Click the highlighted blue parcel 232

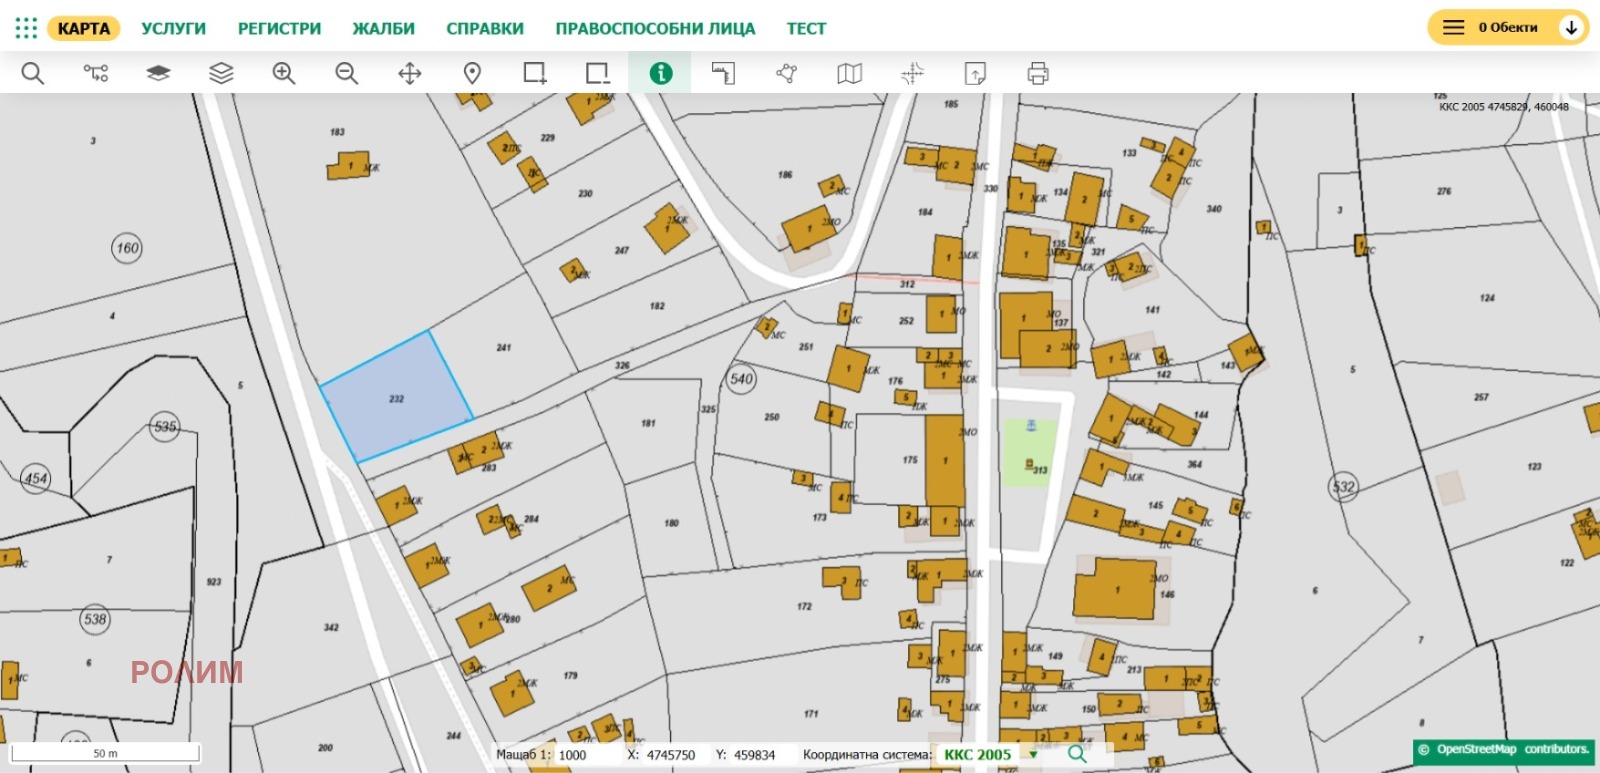pos(397,397)
